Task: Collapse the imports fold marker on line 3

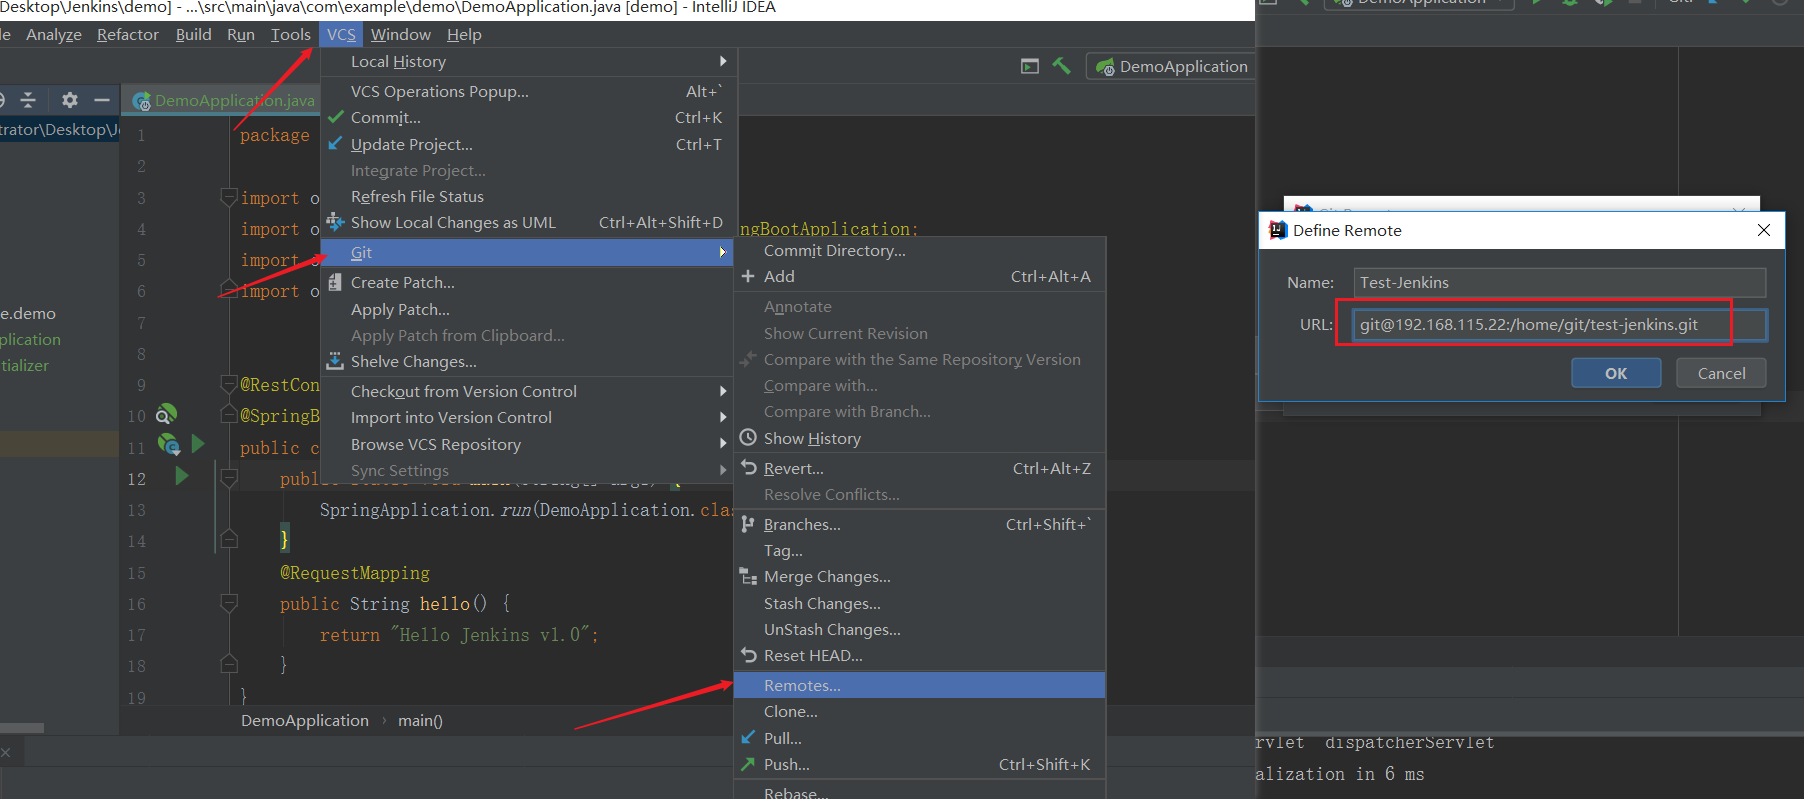Action: [x=229, y=197]
